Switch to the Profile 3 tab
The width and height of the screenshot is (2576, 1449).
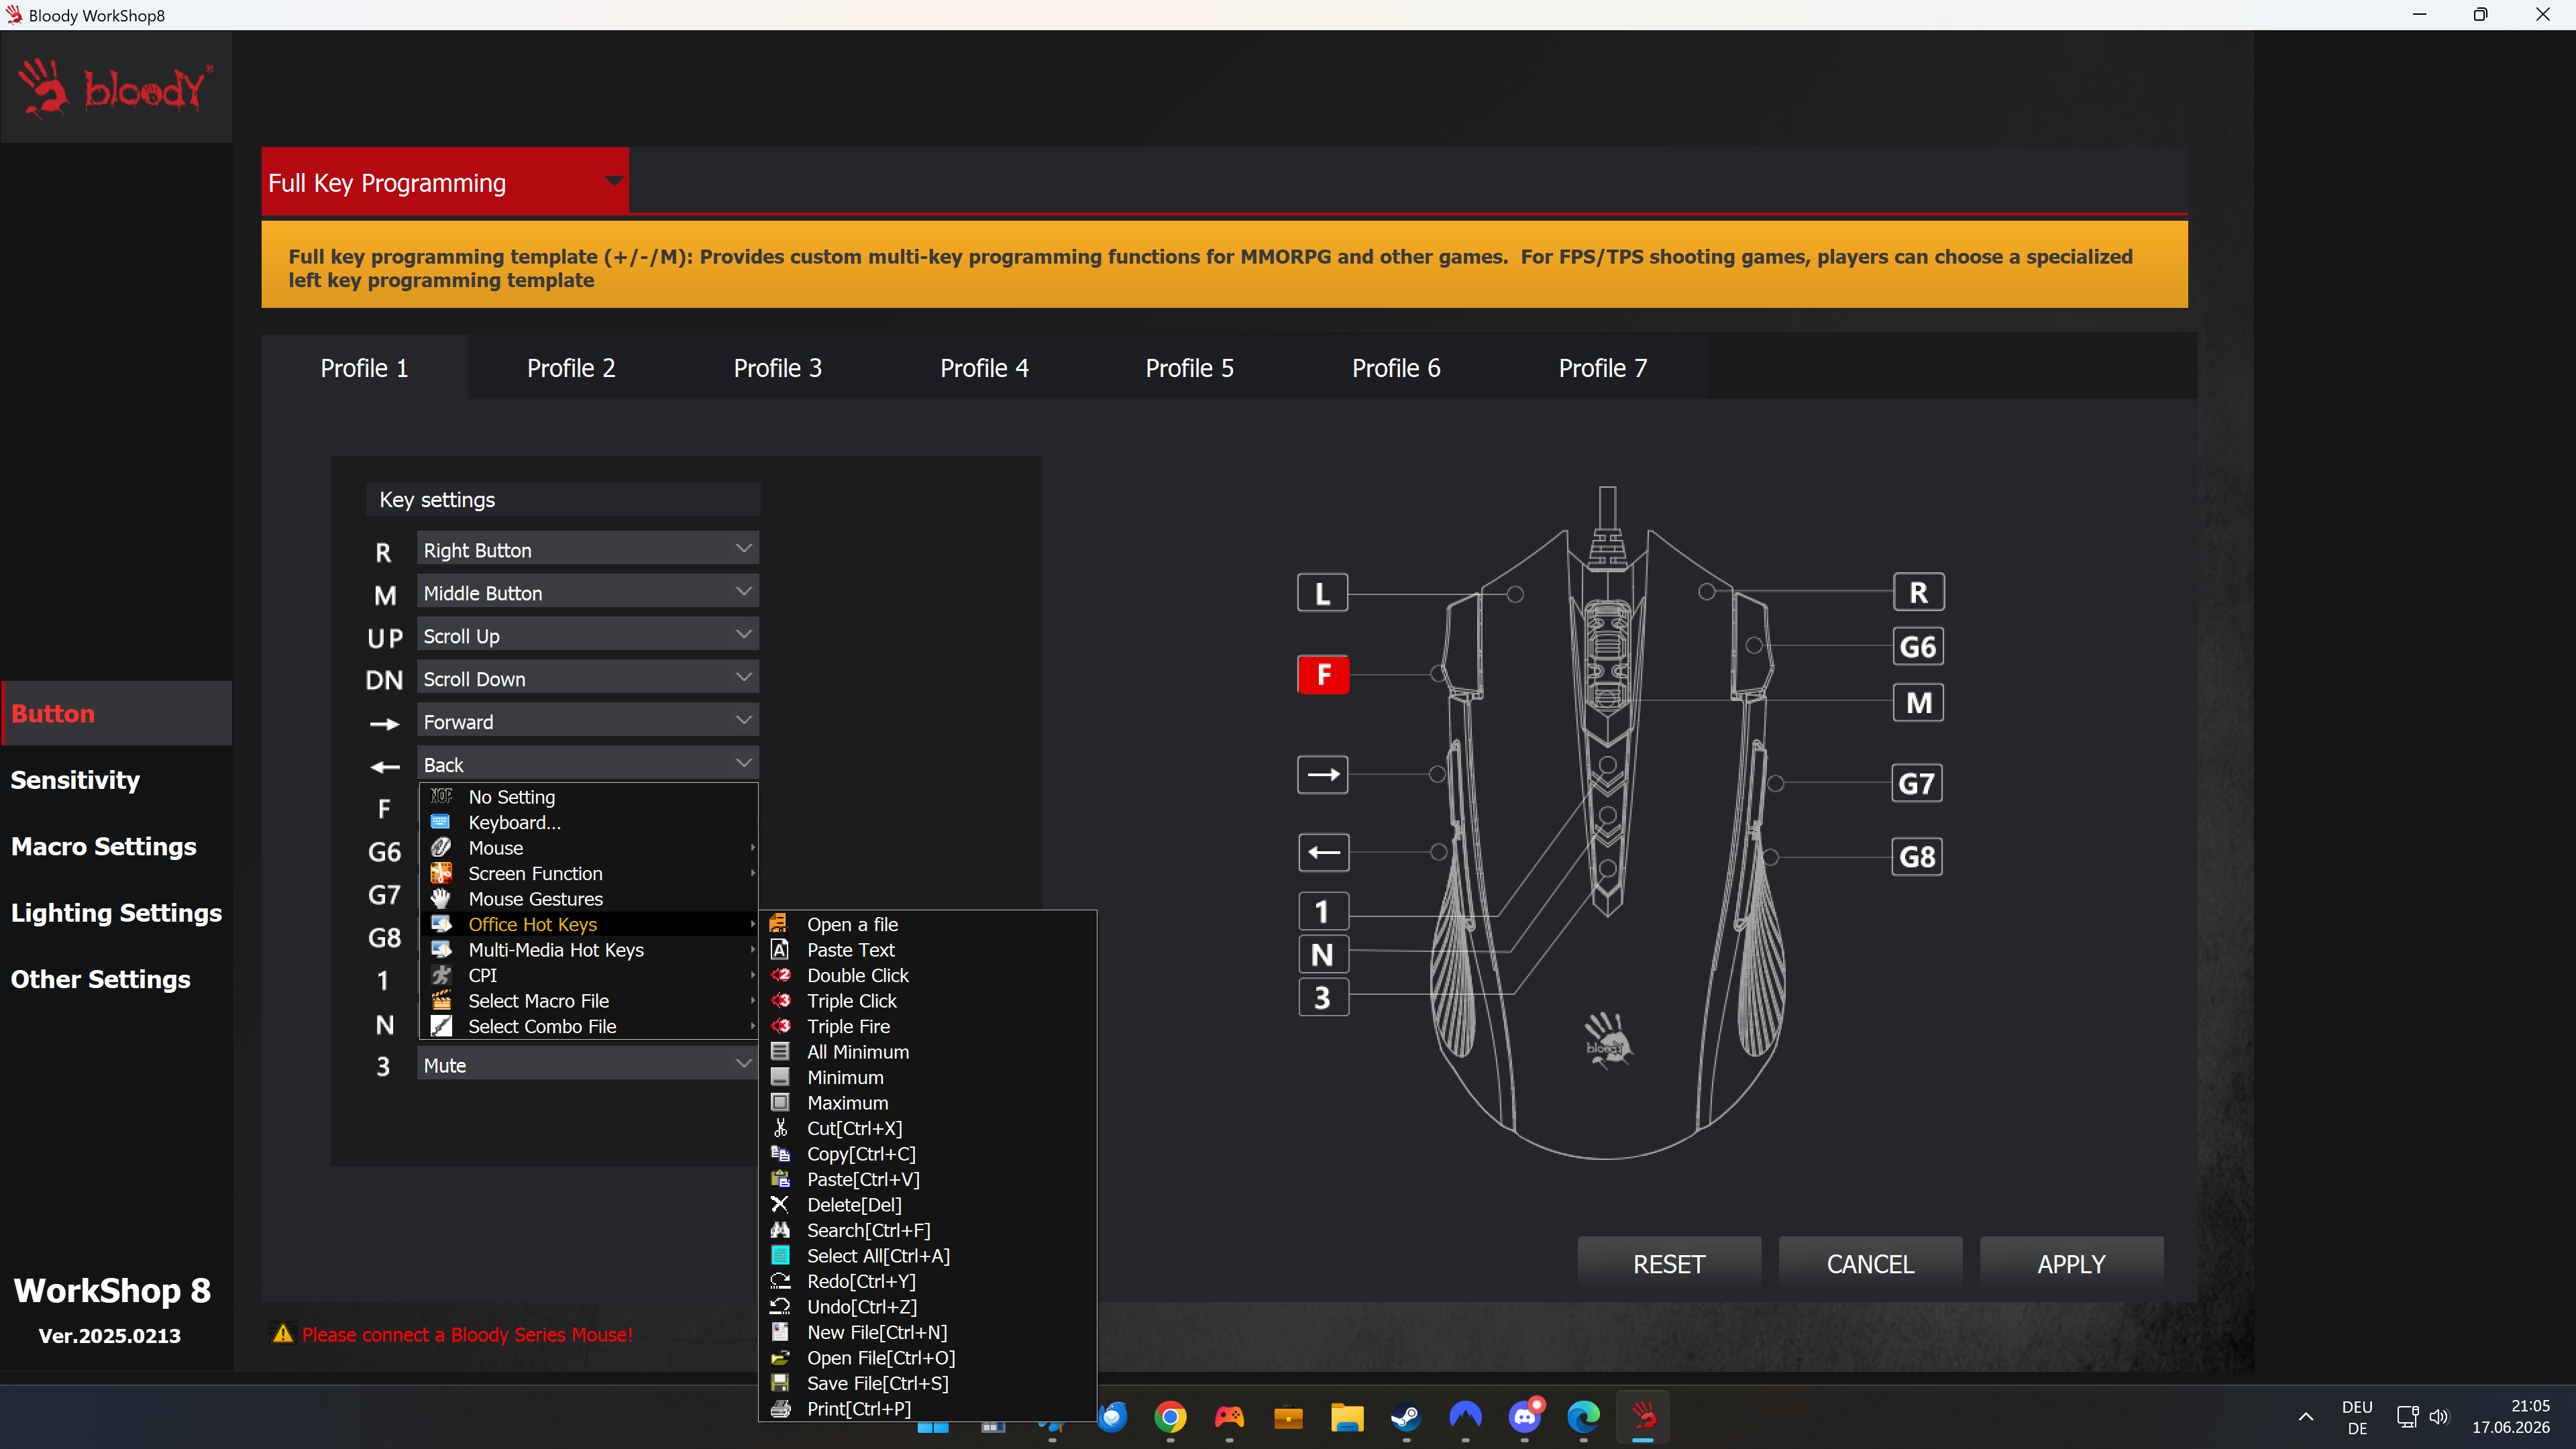coord(777,368)
